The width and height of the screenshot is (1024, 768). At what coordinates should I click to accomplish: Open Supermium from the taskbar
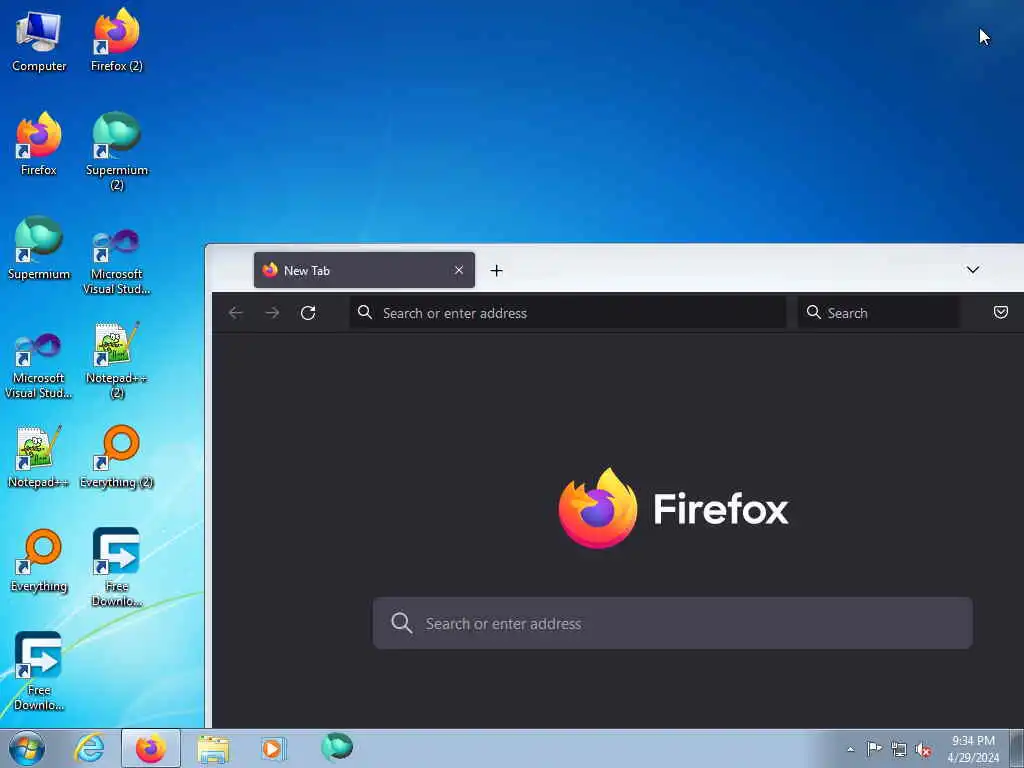tap(337, 747)
